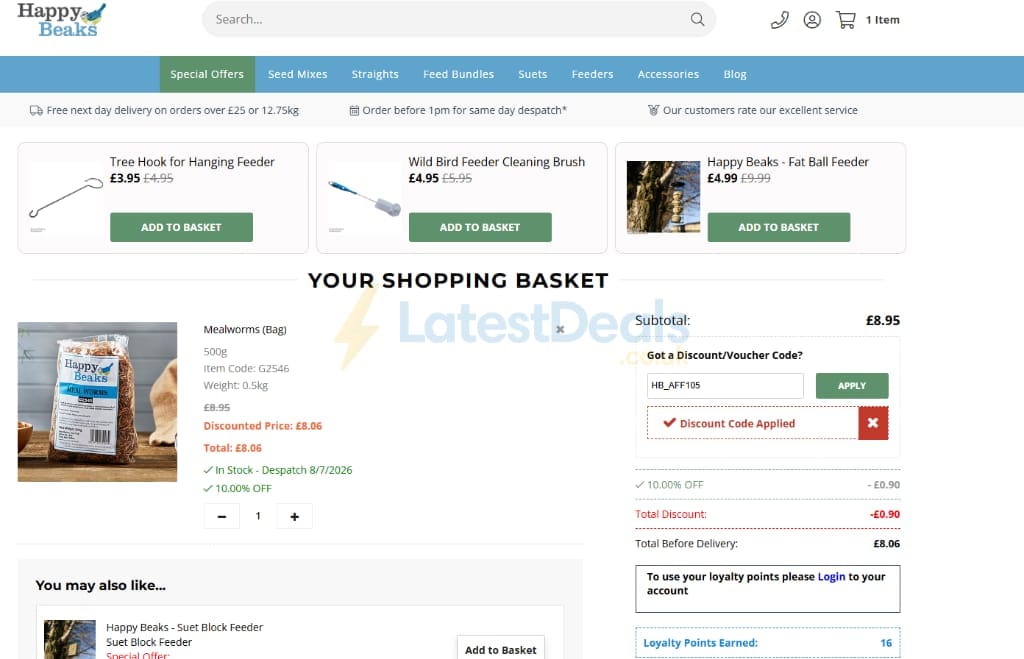Open the Accessories menu
The image size is (1024, 659).
coord(668,74)
